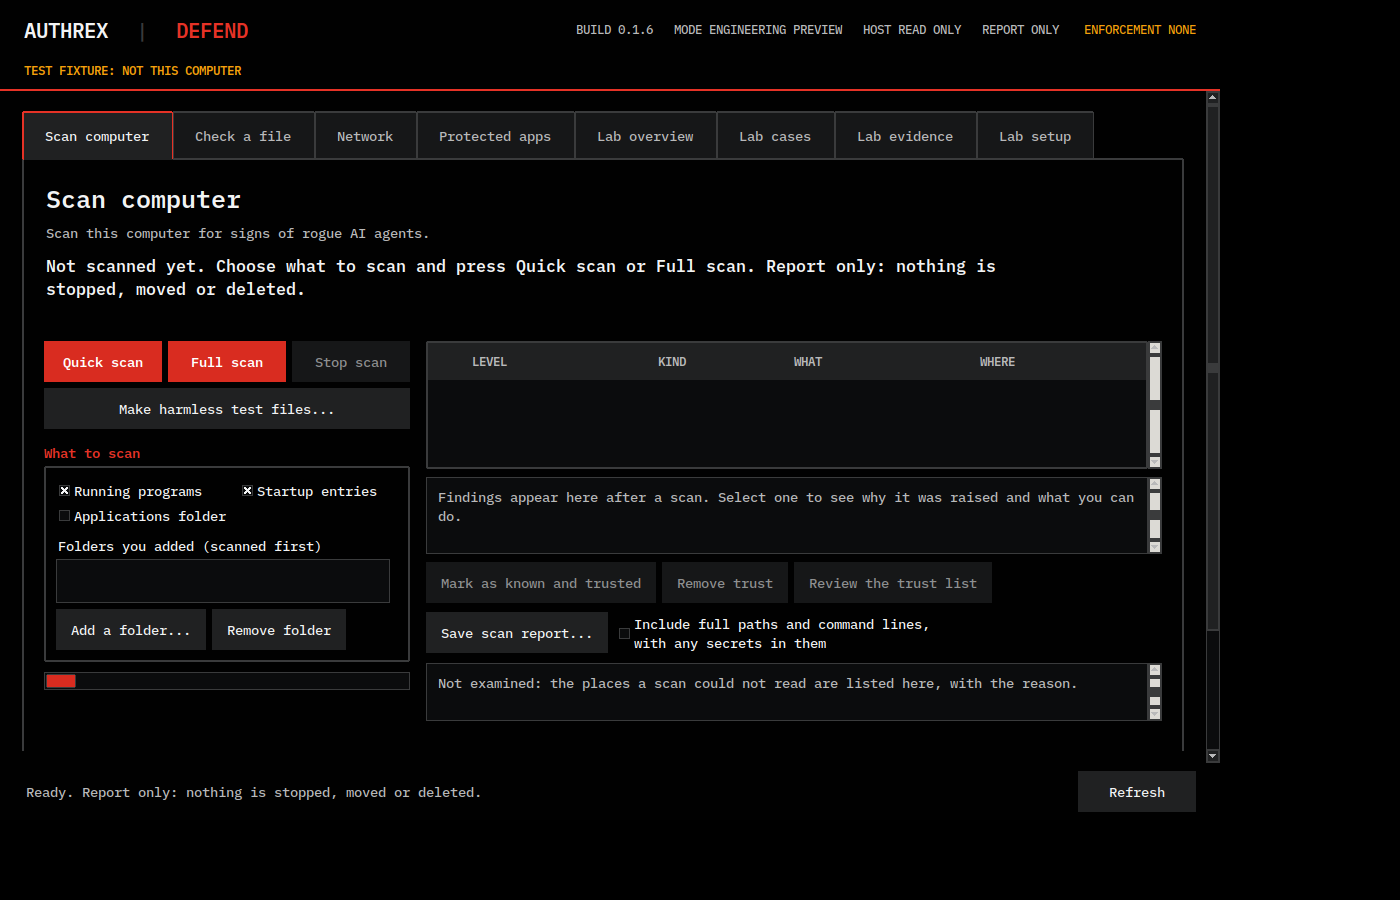The image size is (1400, 900).
Task: Click 'Make harmless test files...'
Action: coord(227,409)
